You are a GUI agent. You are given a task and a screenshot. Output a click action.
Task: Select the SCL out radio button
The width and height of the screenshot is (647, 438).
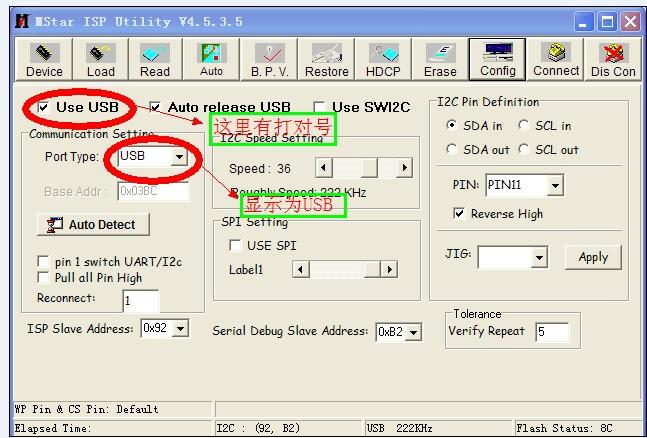(524, 149)
